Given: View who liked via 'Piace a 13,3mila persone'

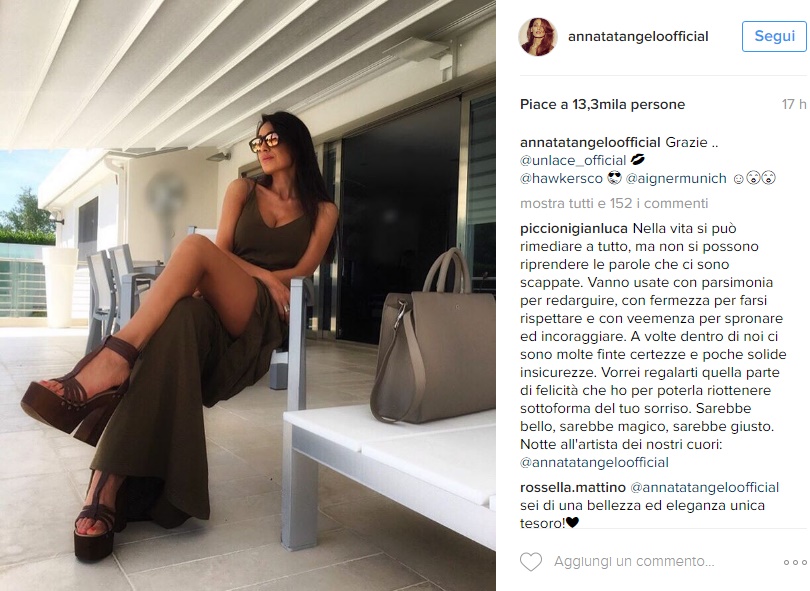Looking at the screenshot, I should tap(602, 104).
